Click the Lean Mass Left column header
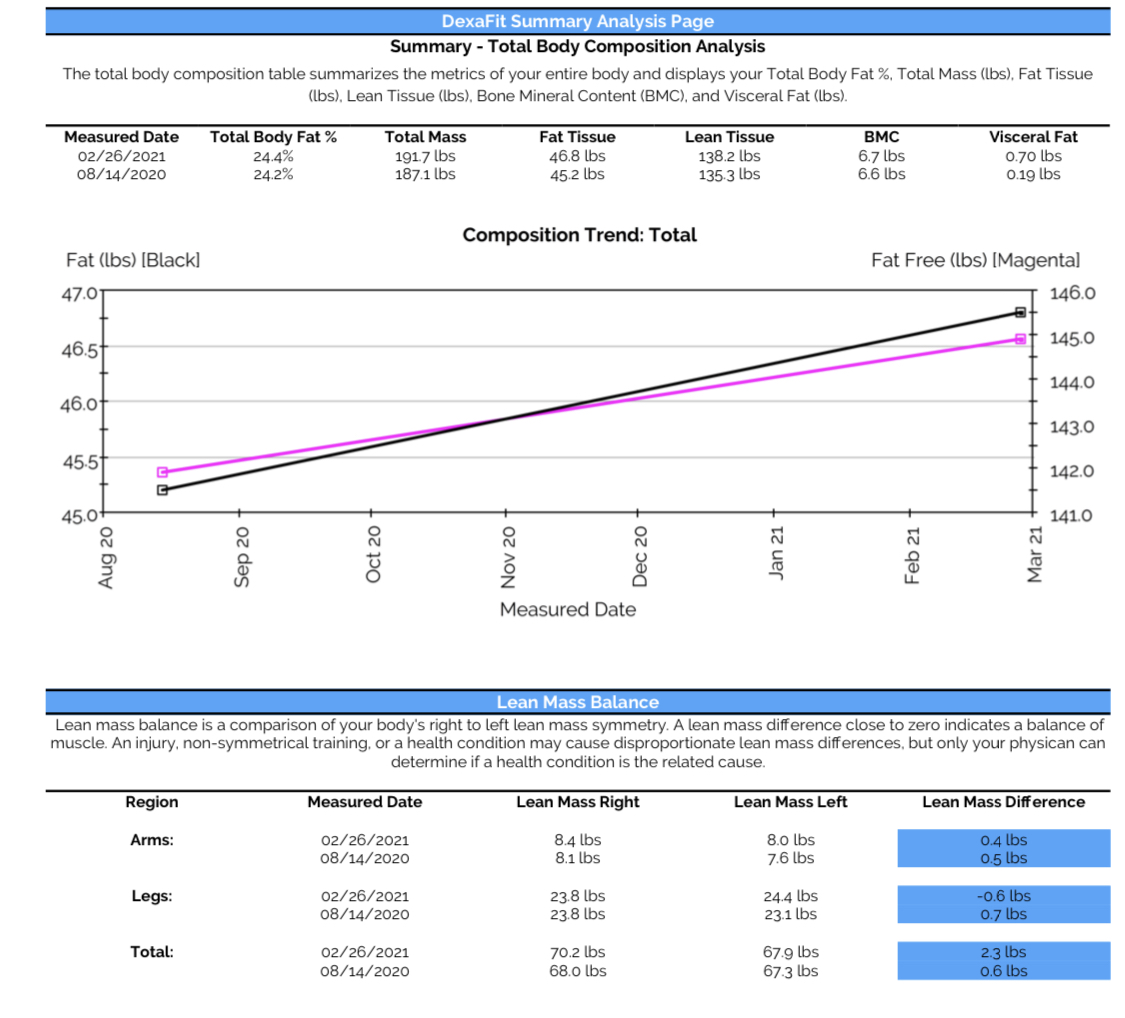1125x1018 pixels. pos(791,802)
